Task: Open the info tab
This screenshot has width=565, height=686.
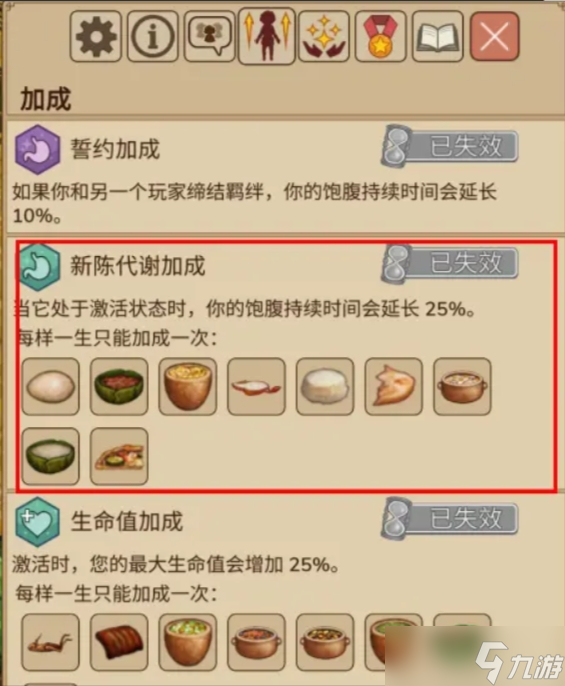Action: pos(153,37)
